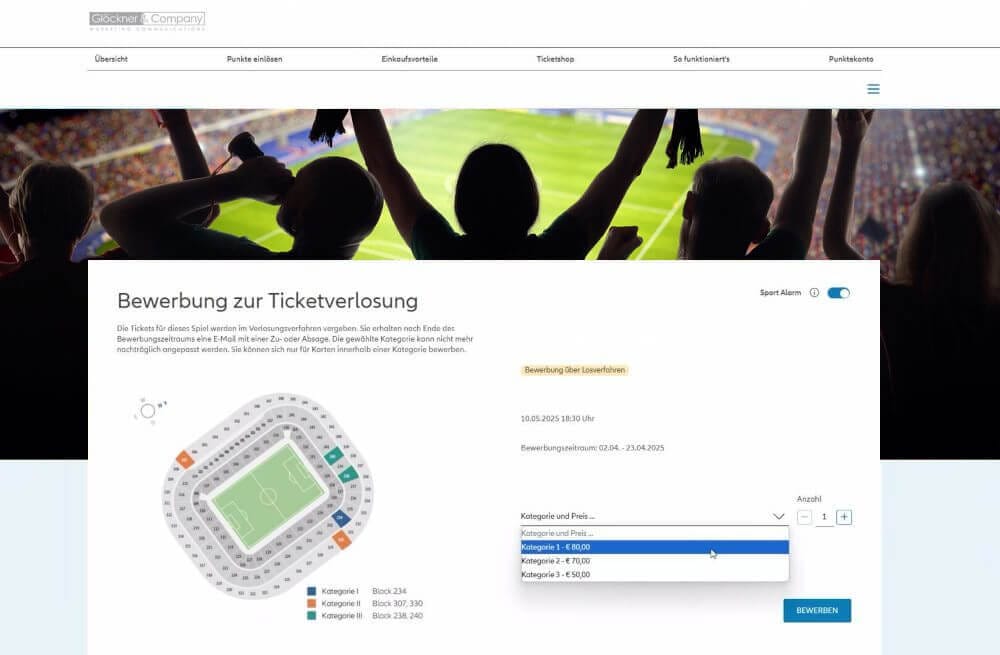Click the Glöckner & Company logo
This screenshot has width=1000, height=655.
[147, 19]
